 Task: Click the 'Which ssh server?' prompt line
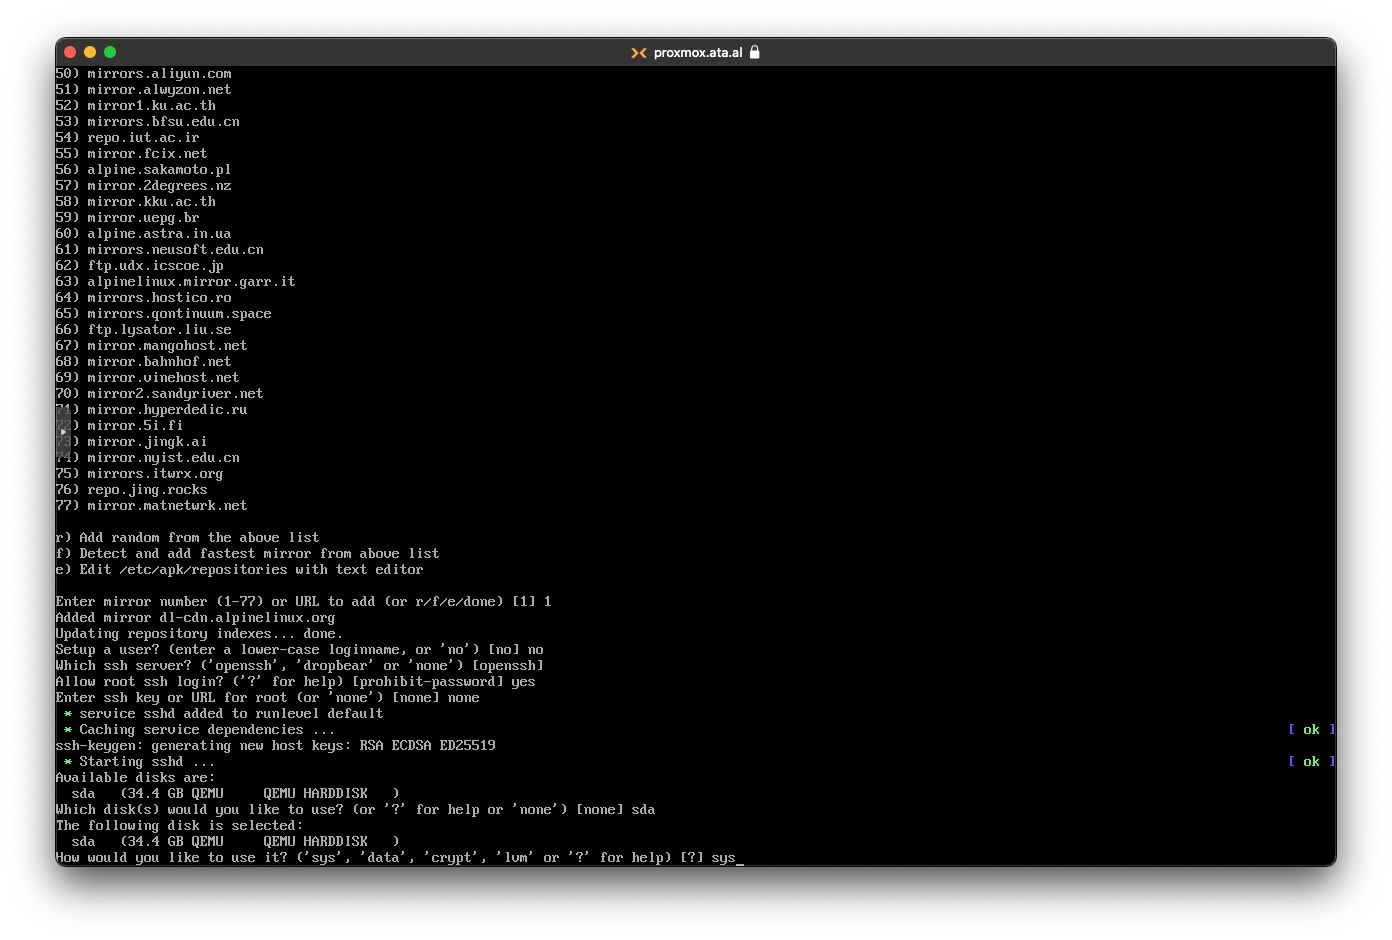coord(300,666)
